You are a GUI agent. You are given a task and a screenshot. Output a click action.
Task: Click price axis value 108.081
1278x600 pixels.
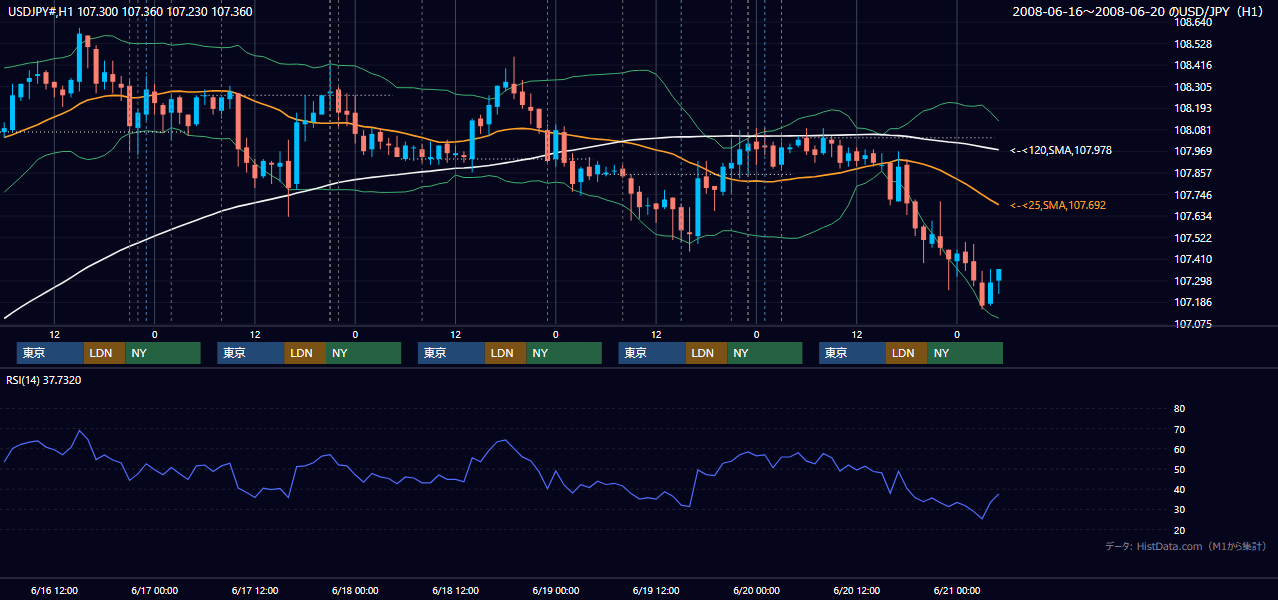[x=1193, y=130]
